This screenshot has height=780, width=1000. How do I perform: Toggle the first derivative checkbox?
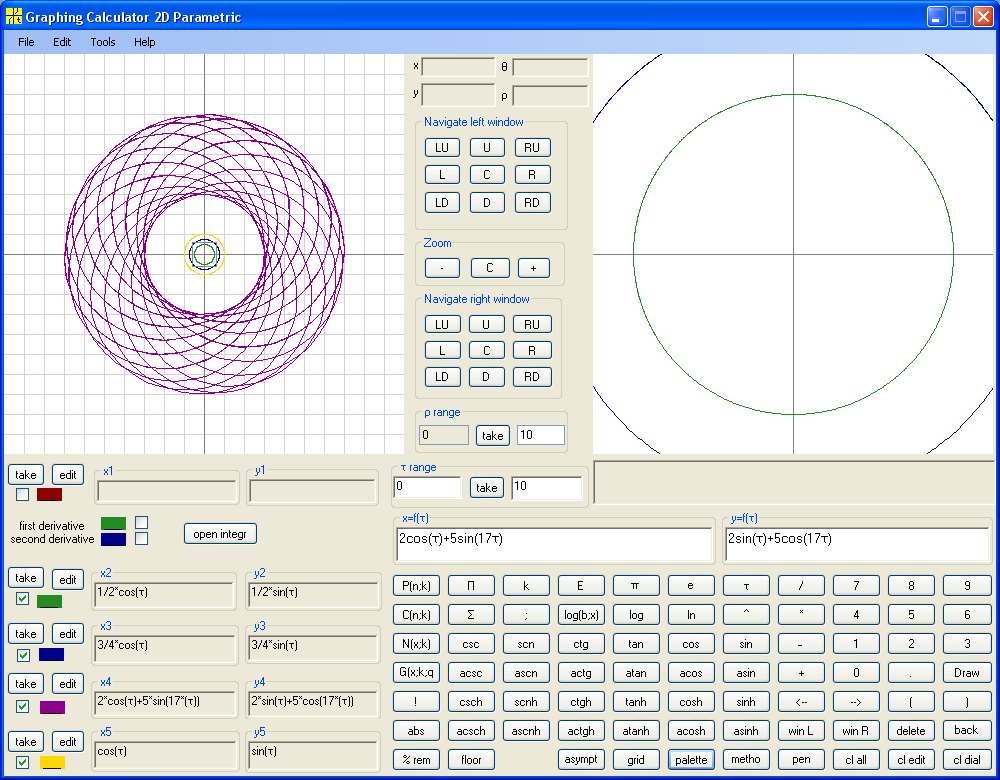(142, 523)
